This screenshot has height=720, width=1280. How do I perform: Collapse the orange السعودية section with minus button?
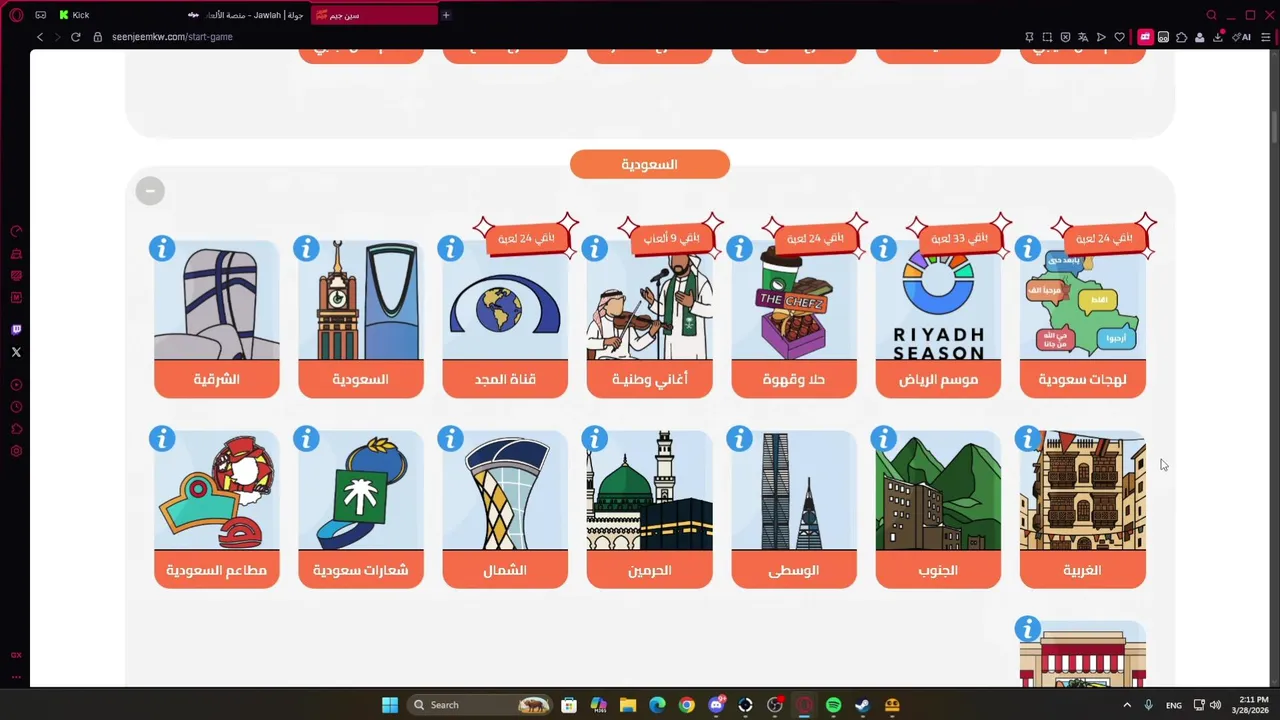[150, 191]
